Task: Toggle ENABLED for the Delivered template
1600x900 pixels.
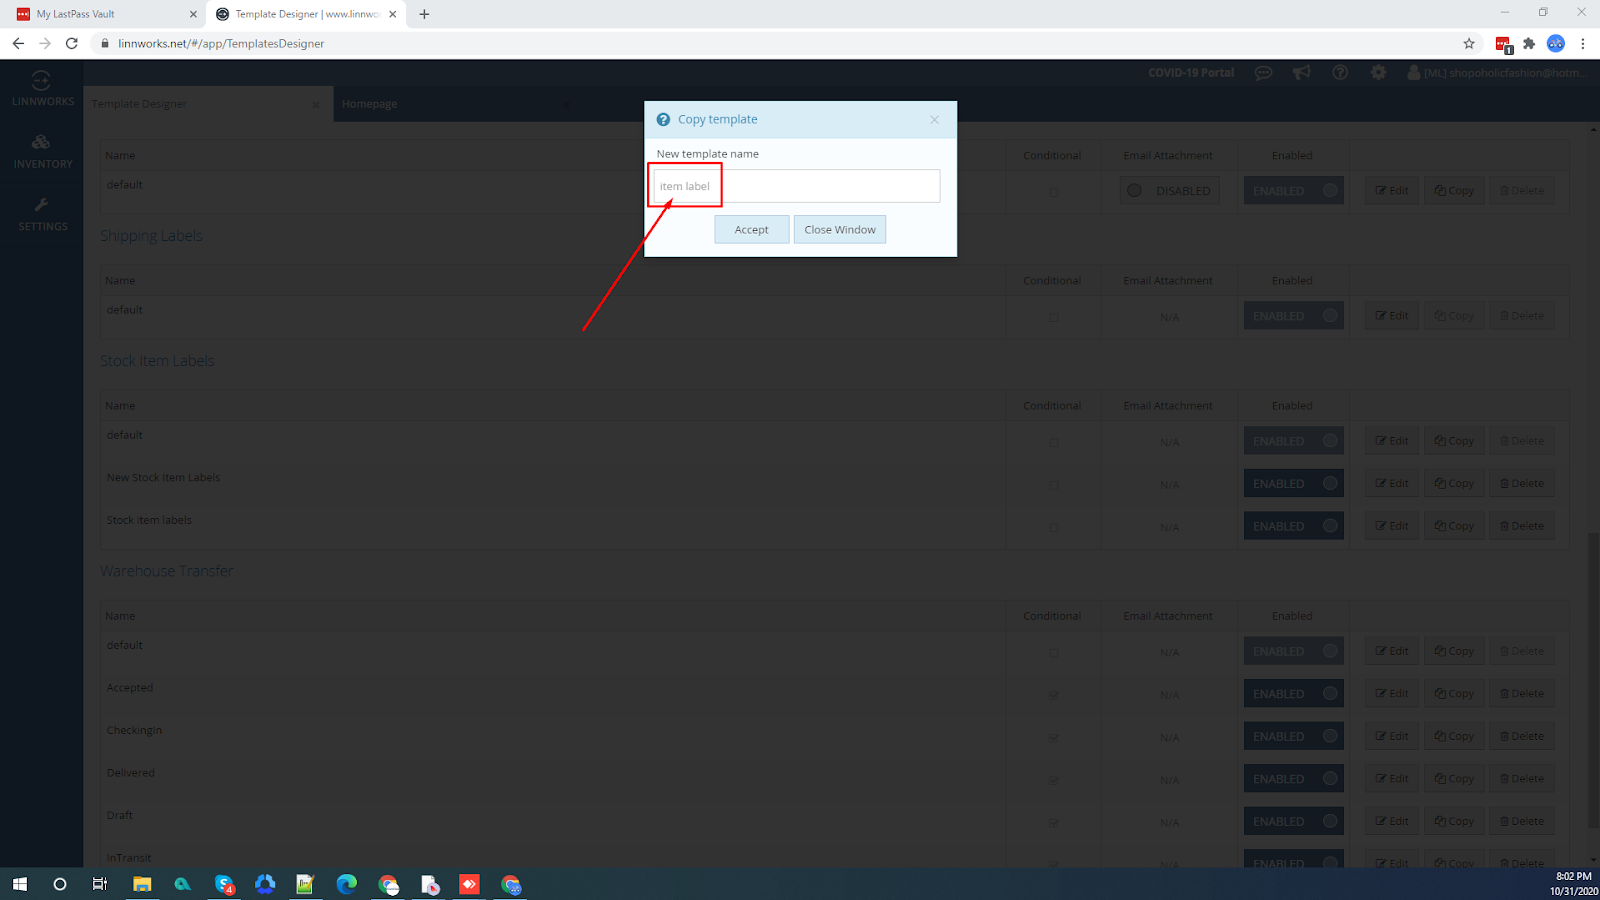Action: click(1294, 779)
